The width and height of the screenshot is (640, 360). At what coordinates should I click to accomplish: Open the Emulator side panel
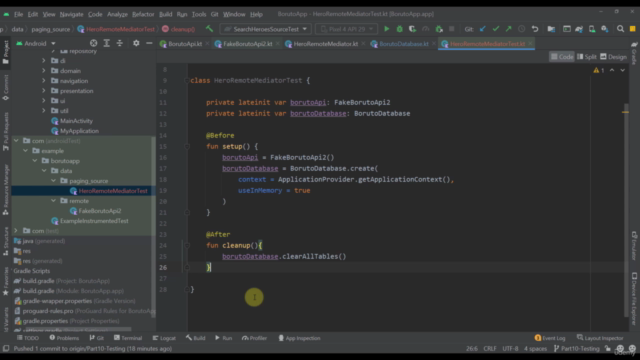coord(634,246)
